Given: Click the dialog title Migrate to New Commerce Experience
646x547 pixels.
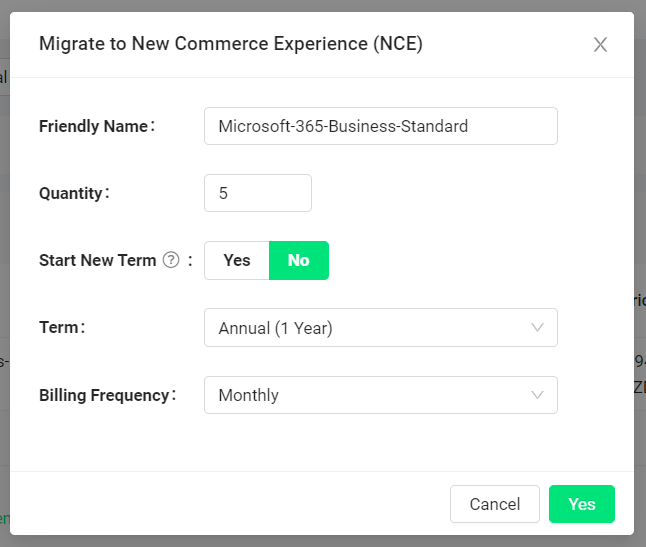Looking at the screenshot, I should click(231, 44).
